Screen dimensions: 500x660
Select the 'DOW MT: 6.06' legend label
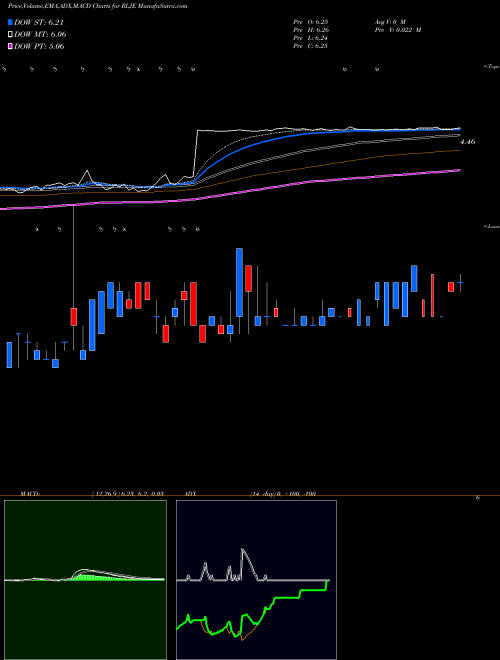click(x=40, y=35)
